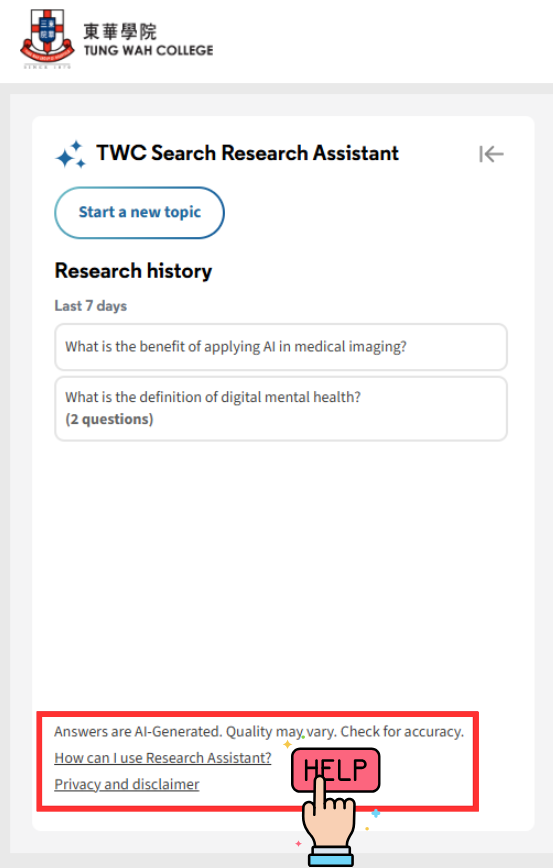Collapse the Research Assistant panel with arrow icon
The image size is (553, 868).
pos(491,154)
